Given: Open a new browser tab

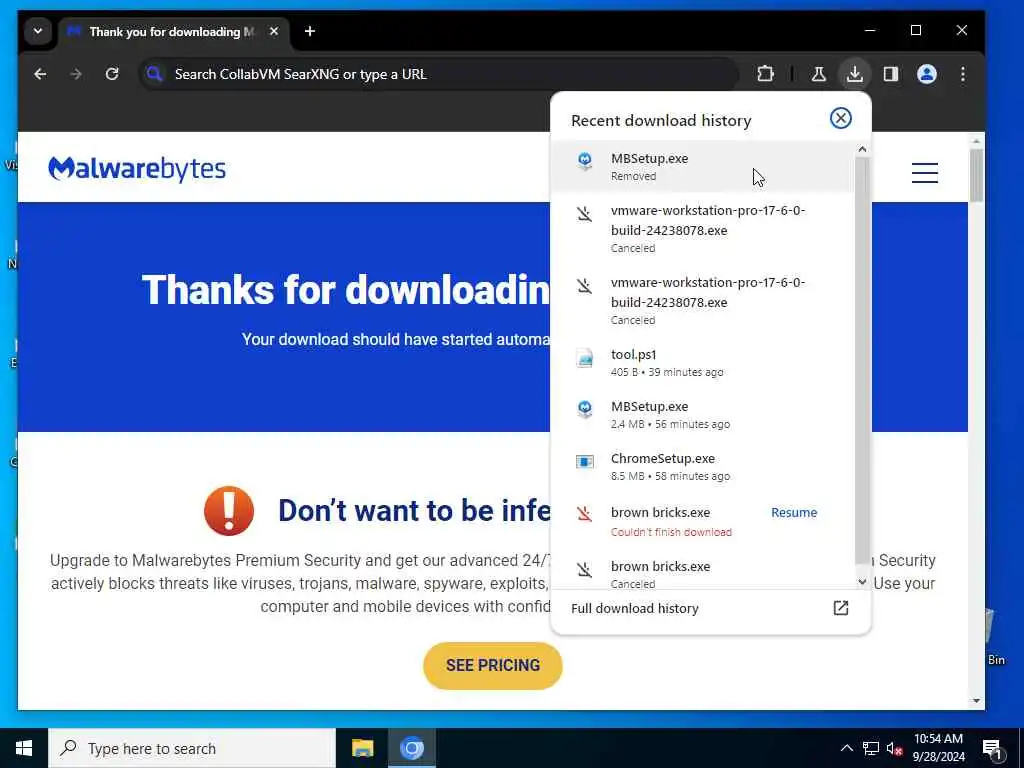Looking at the screenshot, I should click(310, 31).
